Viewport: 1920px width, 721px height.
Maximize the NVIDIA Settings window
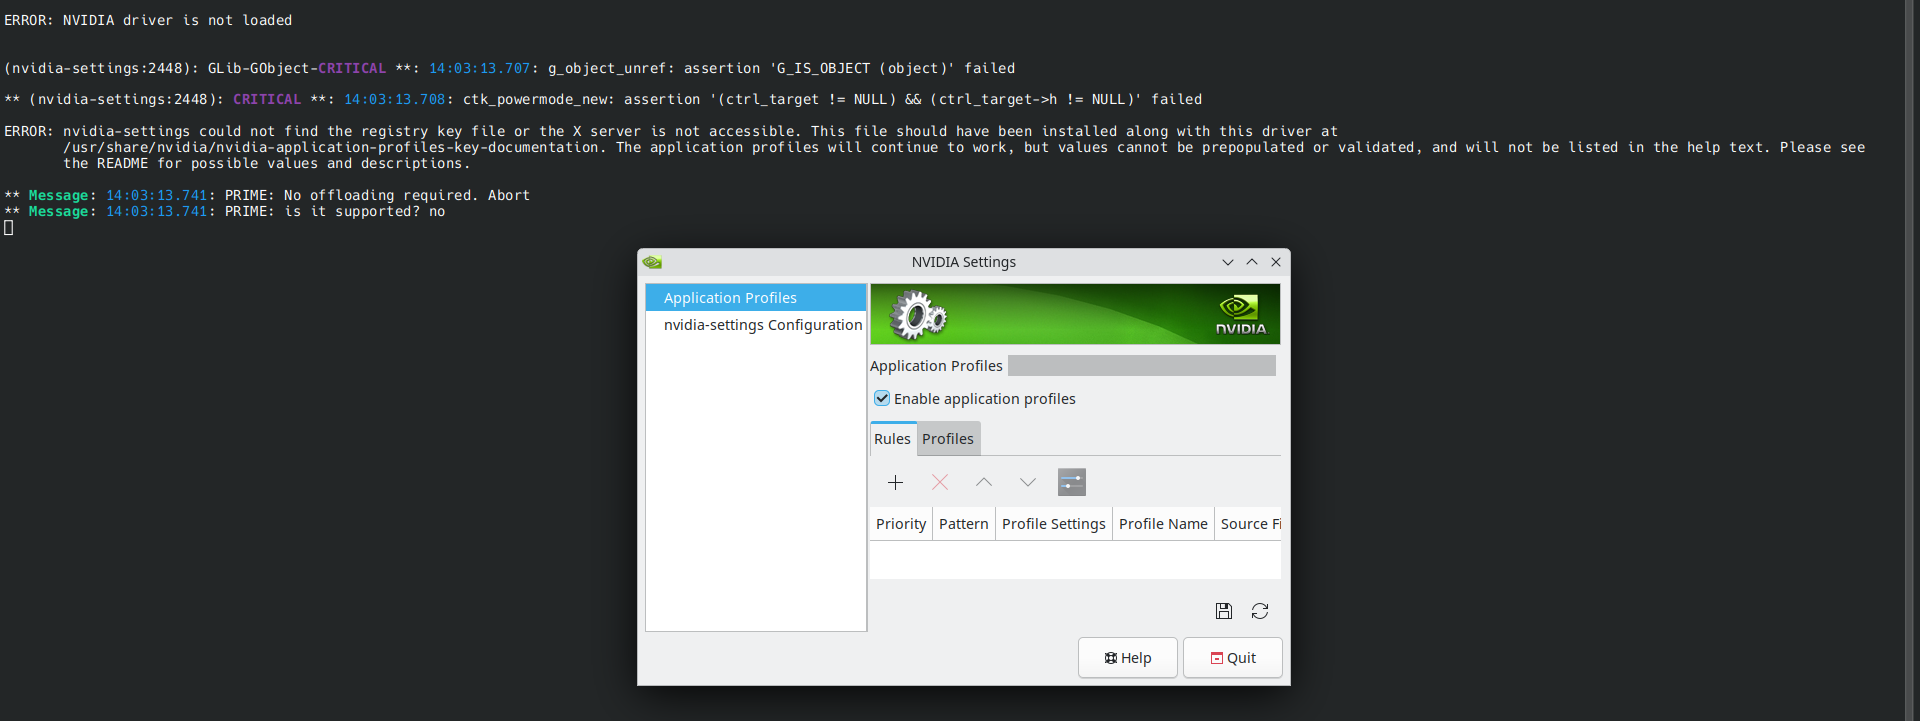click(1252, 262)
